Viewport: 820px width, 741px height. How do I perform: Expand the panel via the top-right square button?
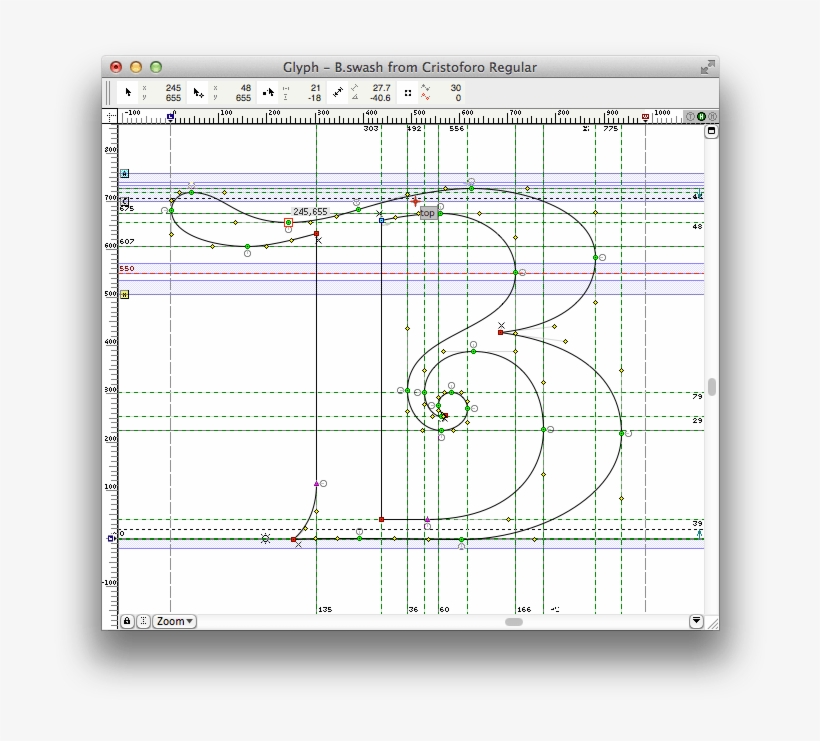[710, 131]
